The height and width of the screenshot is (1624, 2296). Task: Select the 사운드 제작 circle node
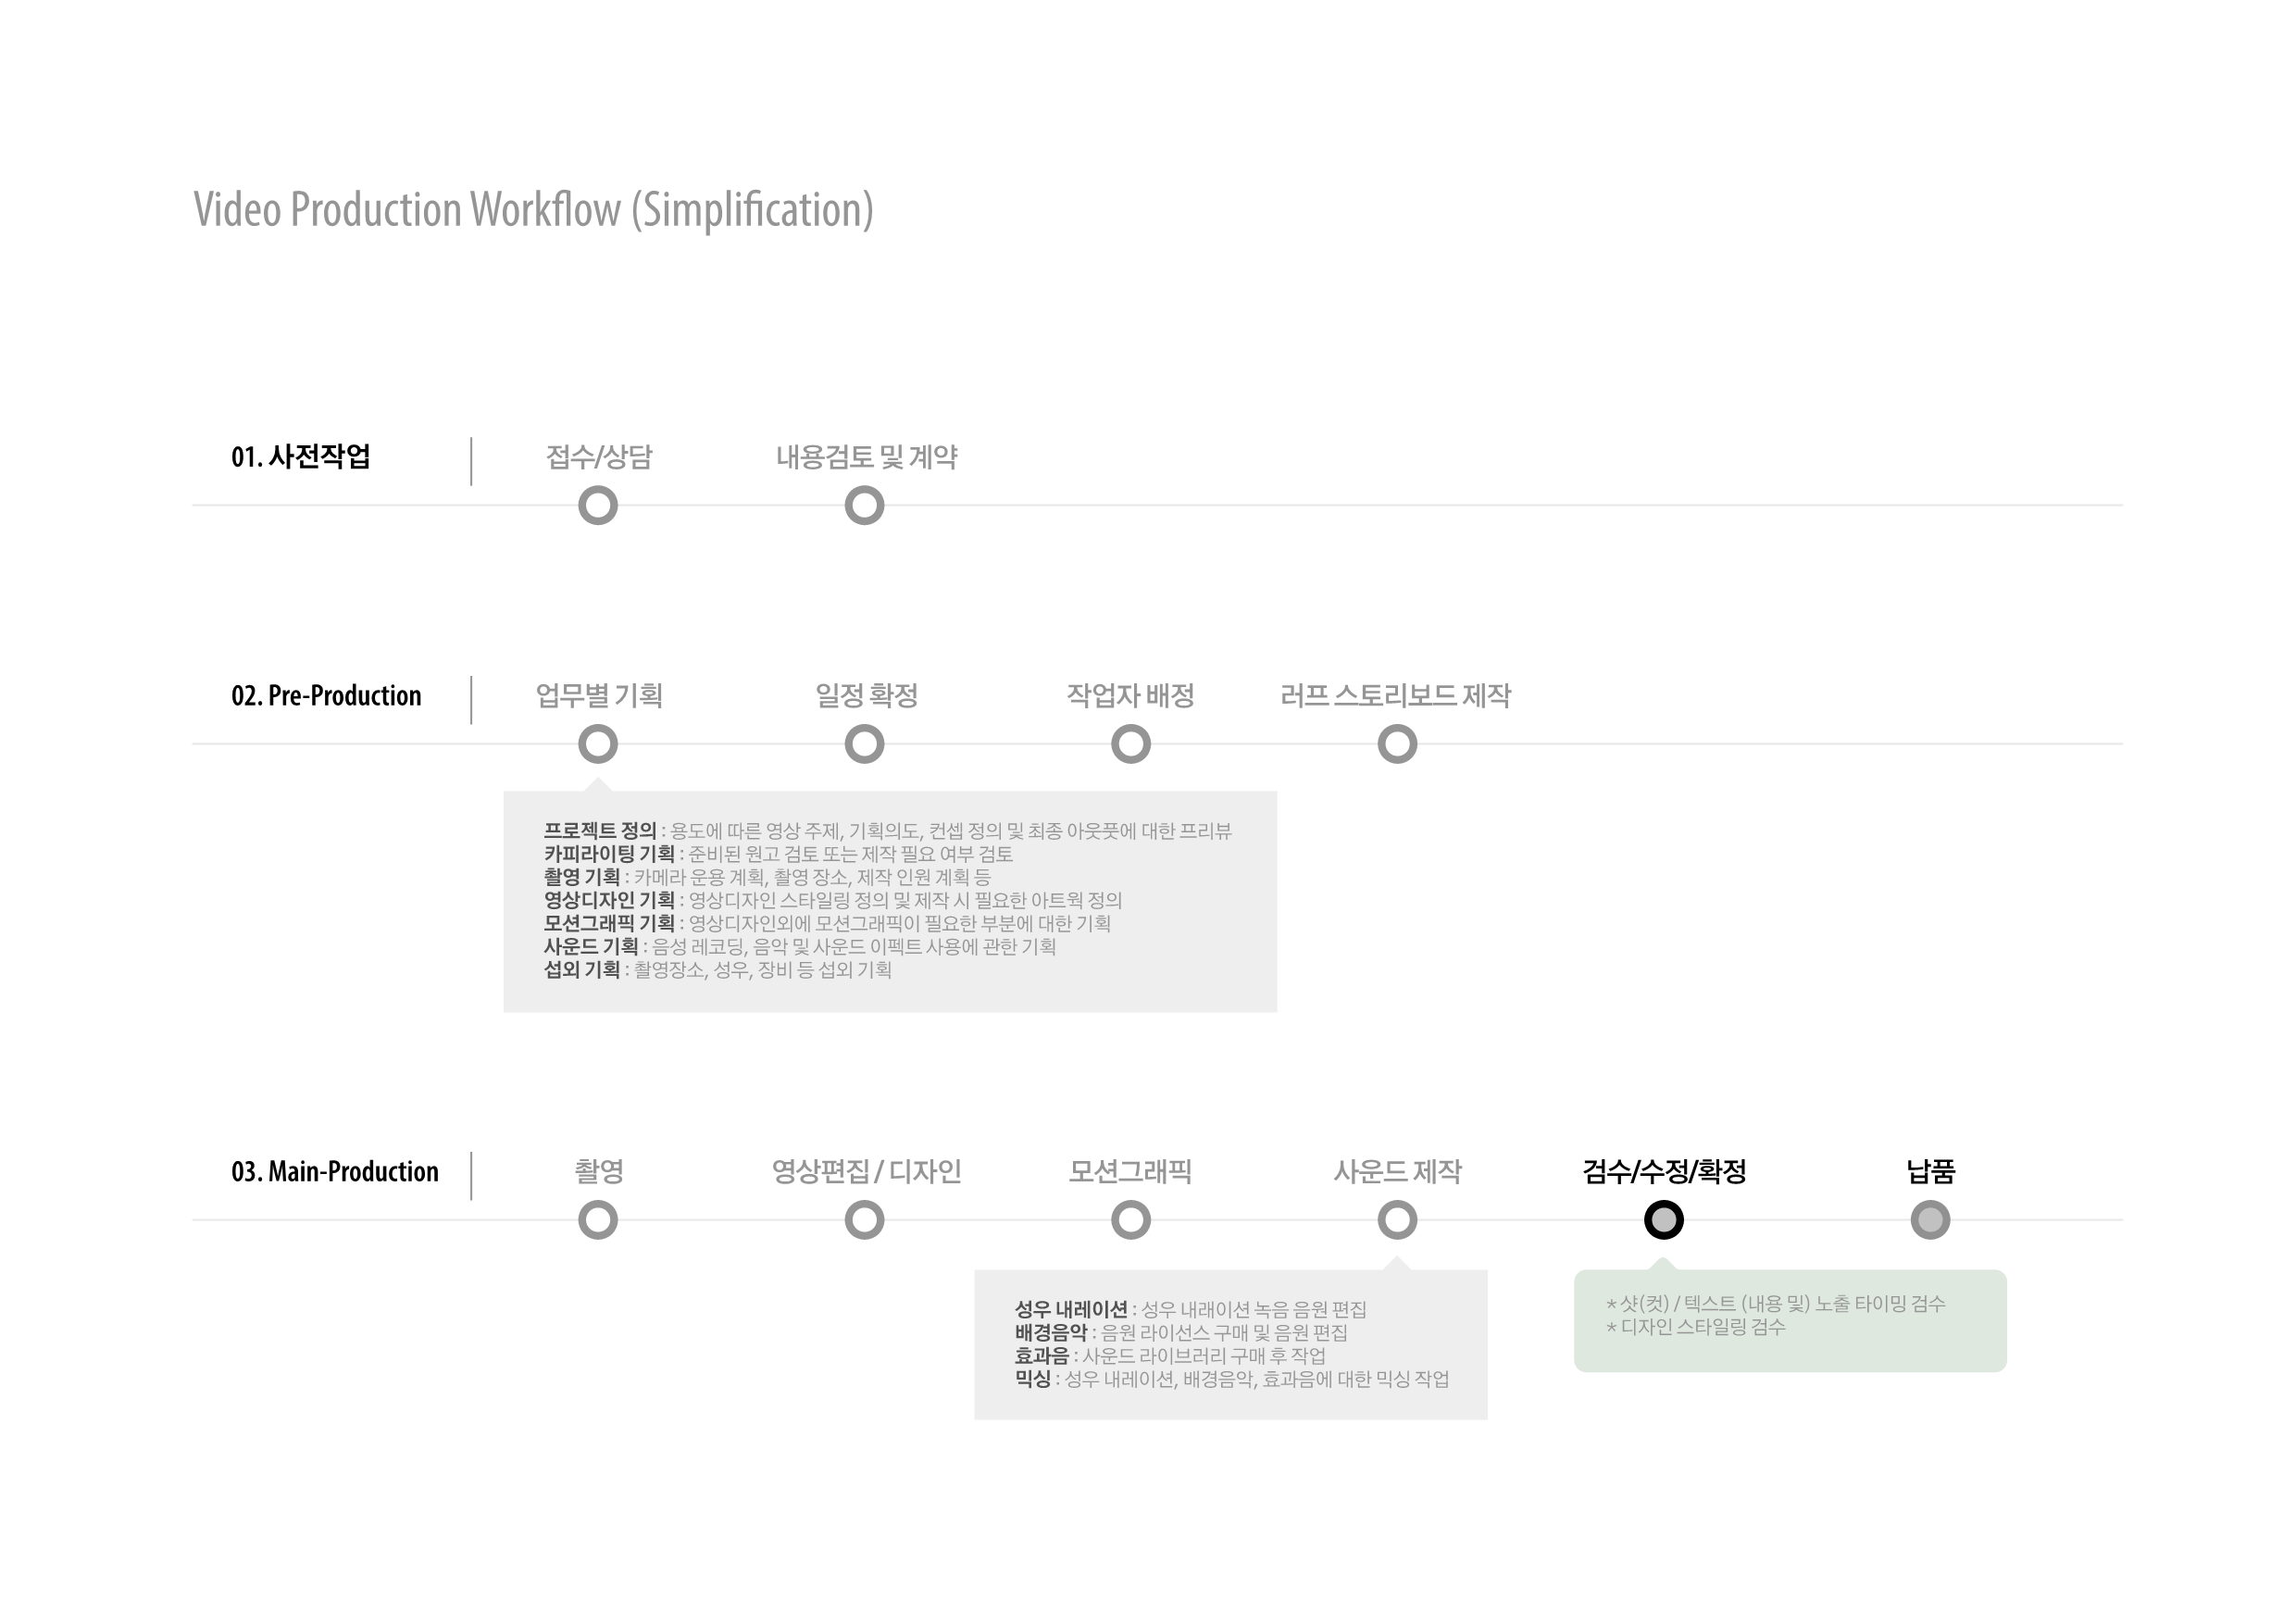(1397, 1220)
